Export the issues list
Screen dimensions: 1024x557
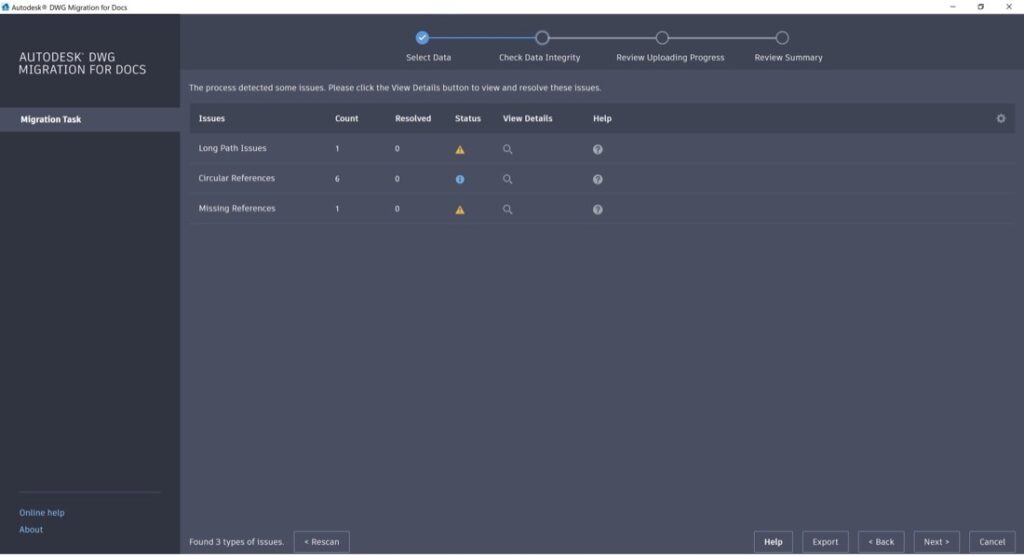coord(825,542)
